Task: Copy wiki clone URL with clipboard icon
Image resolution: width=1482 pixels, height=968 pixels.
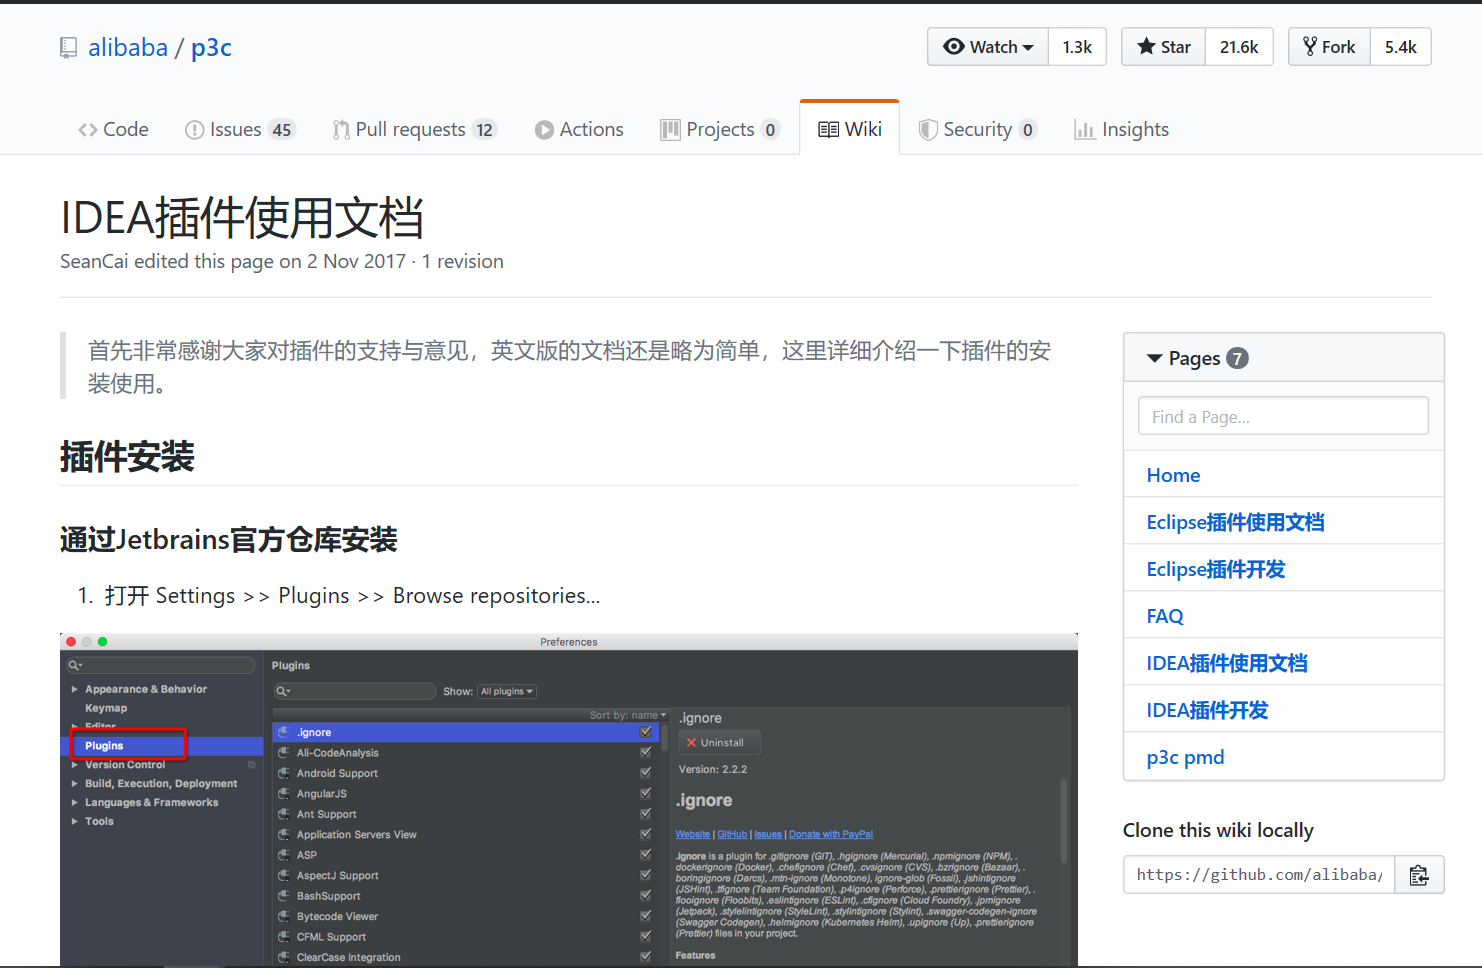Action: (1419, 875)
